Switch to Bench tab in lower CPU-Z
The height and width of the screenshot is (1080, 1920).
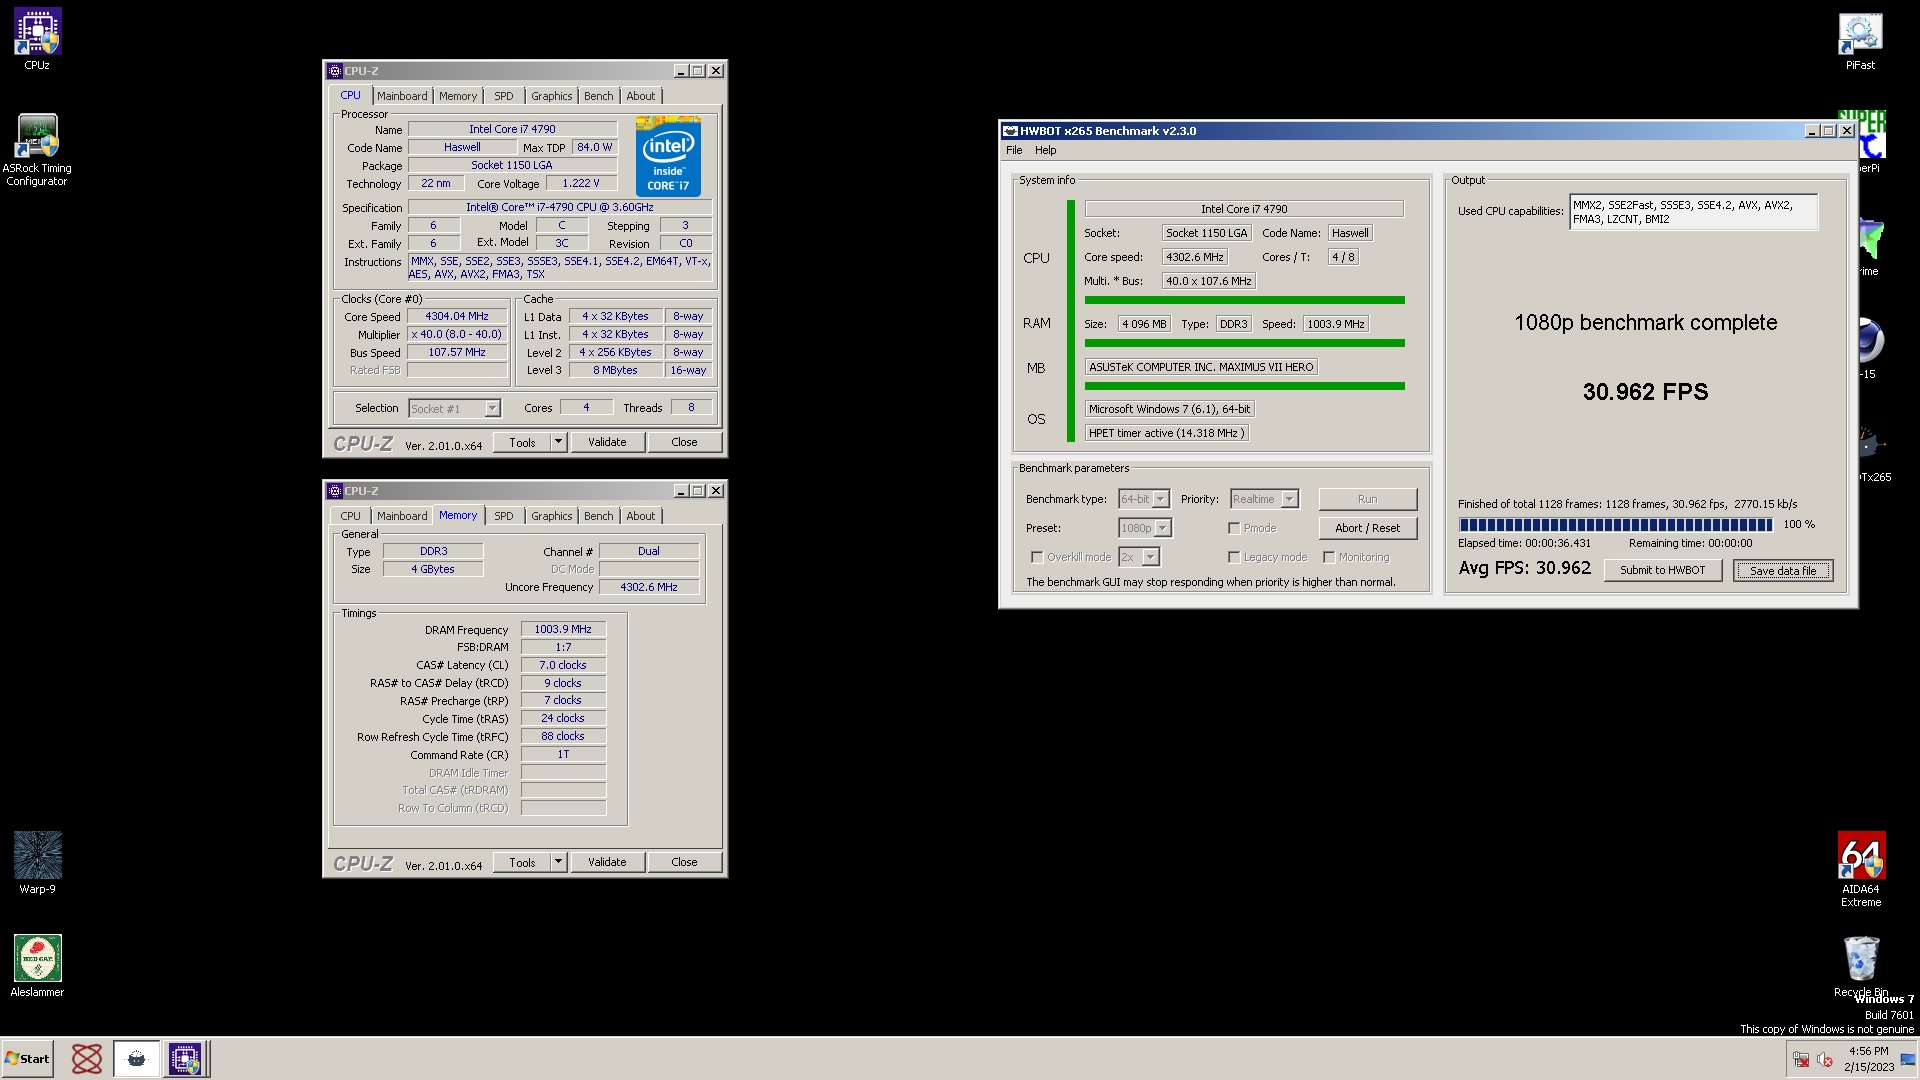599,516
